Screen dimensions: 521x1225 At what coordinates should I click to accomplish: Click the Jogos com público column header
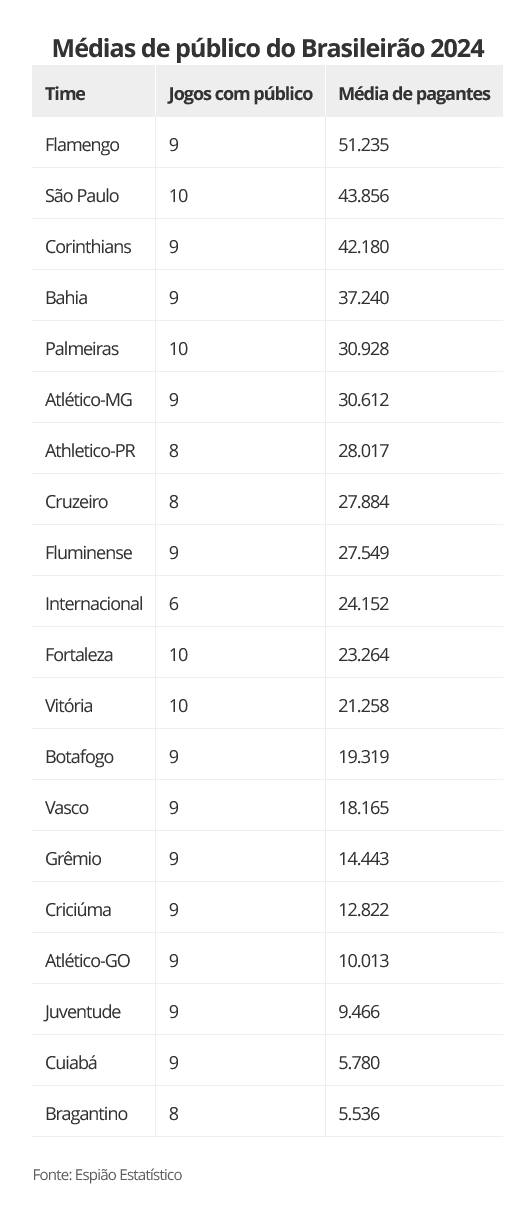point(240,94)
